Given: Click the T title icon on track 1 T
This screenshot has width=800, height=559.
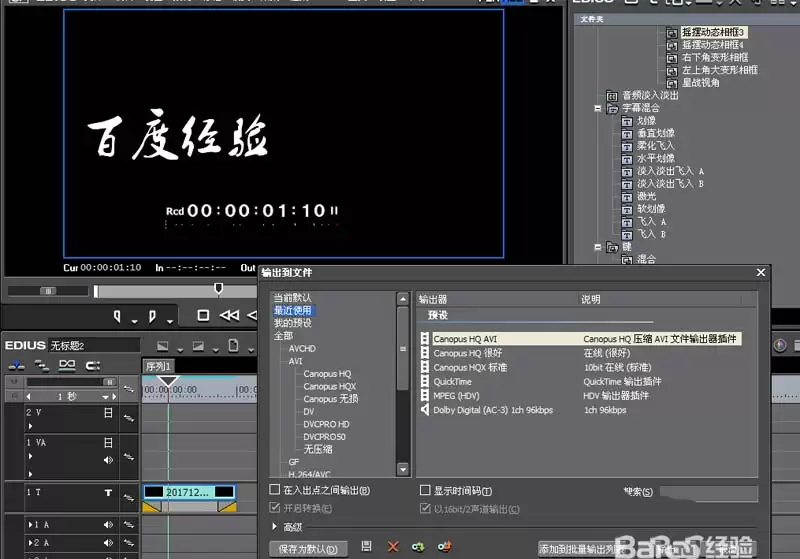Looking at the screenshot, I should [108, 492].
